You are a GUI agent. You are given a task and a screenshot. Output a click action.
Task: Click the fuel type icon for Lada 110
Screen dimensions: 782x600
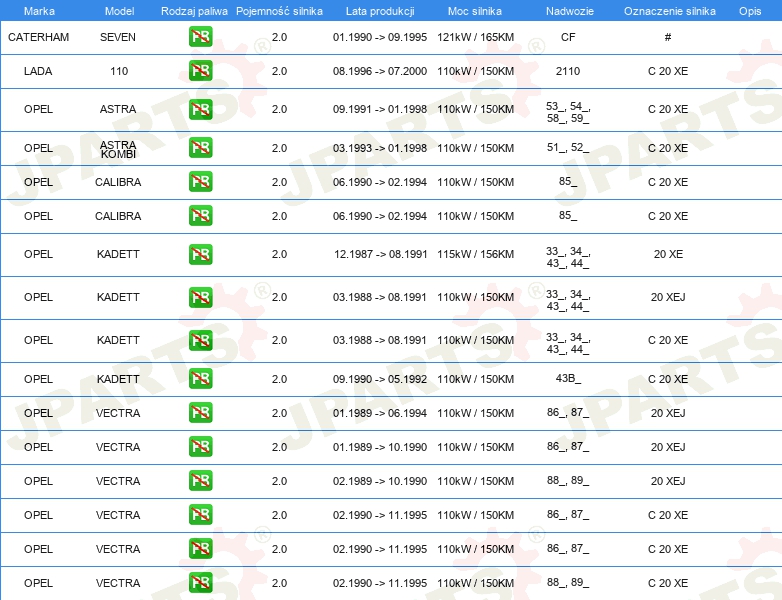pyautogui.click(x=200, y=71)
